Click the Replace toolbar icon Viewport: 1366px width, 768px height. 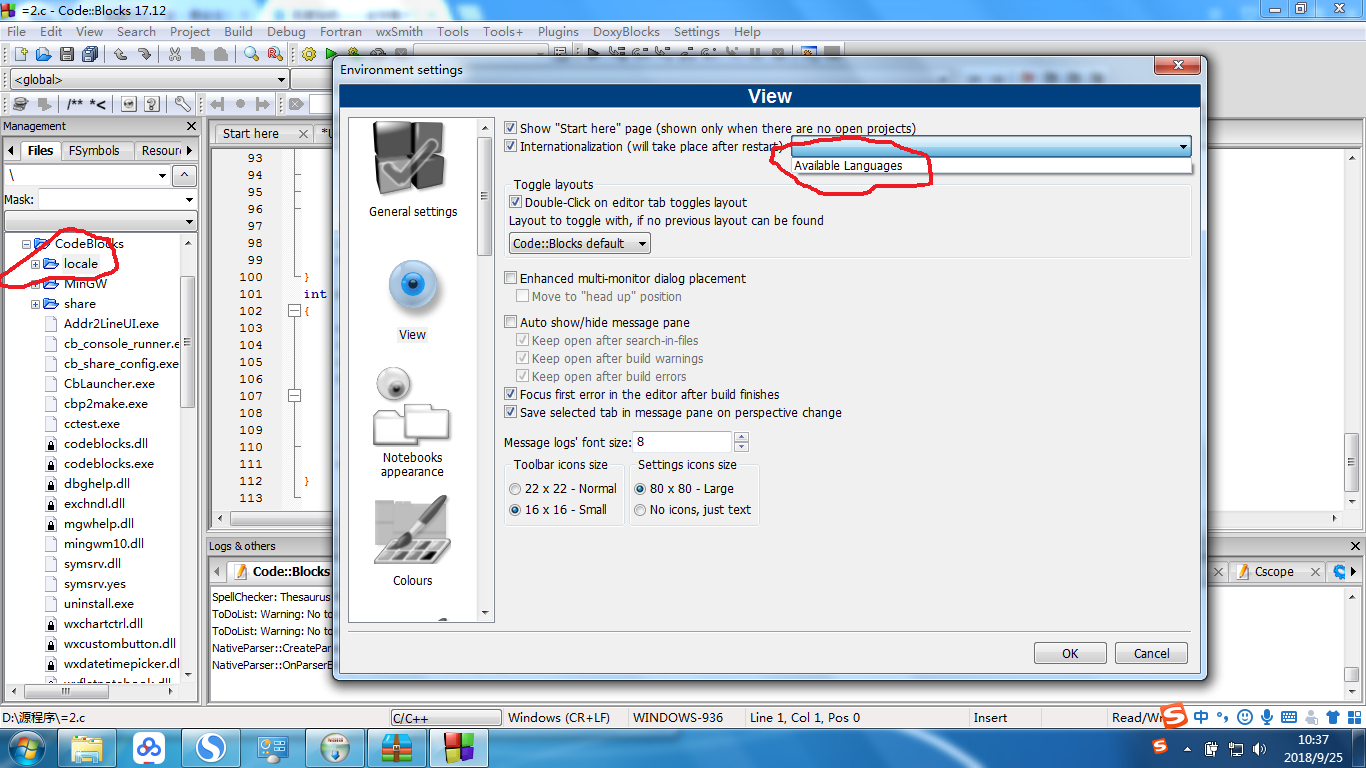(275, 54)
